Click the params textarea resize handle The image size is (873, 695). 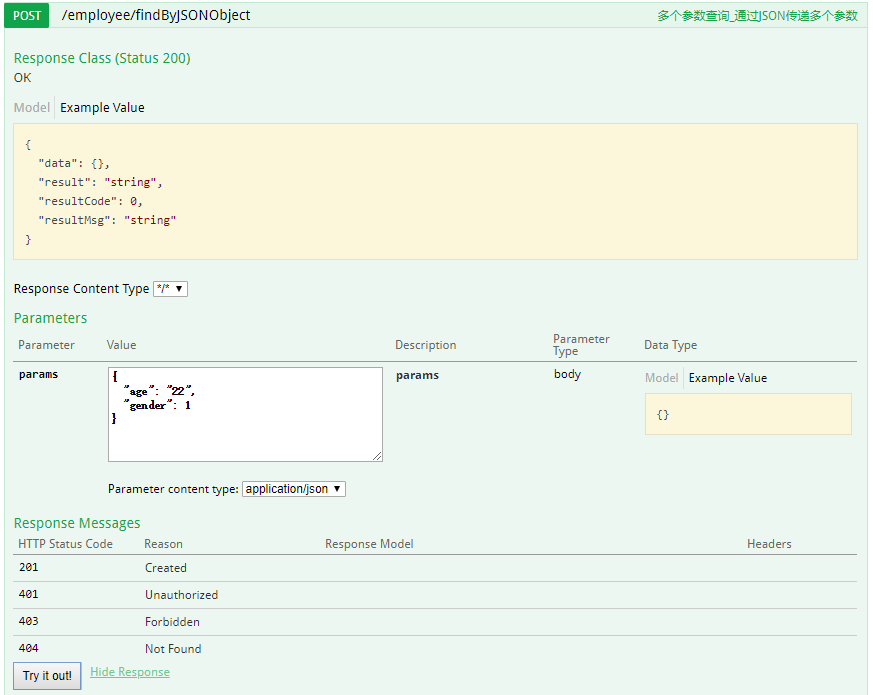click(x=377, y=456)
